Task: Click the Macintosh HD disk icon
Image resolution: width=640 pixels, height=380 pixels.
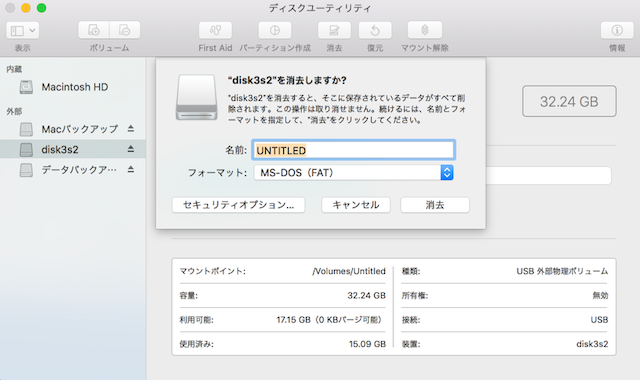Action: pyautogui.click(x=26, y=87)
